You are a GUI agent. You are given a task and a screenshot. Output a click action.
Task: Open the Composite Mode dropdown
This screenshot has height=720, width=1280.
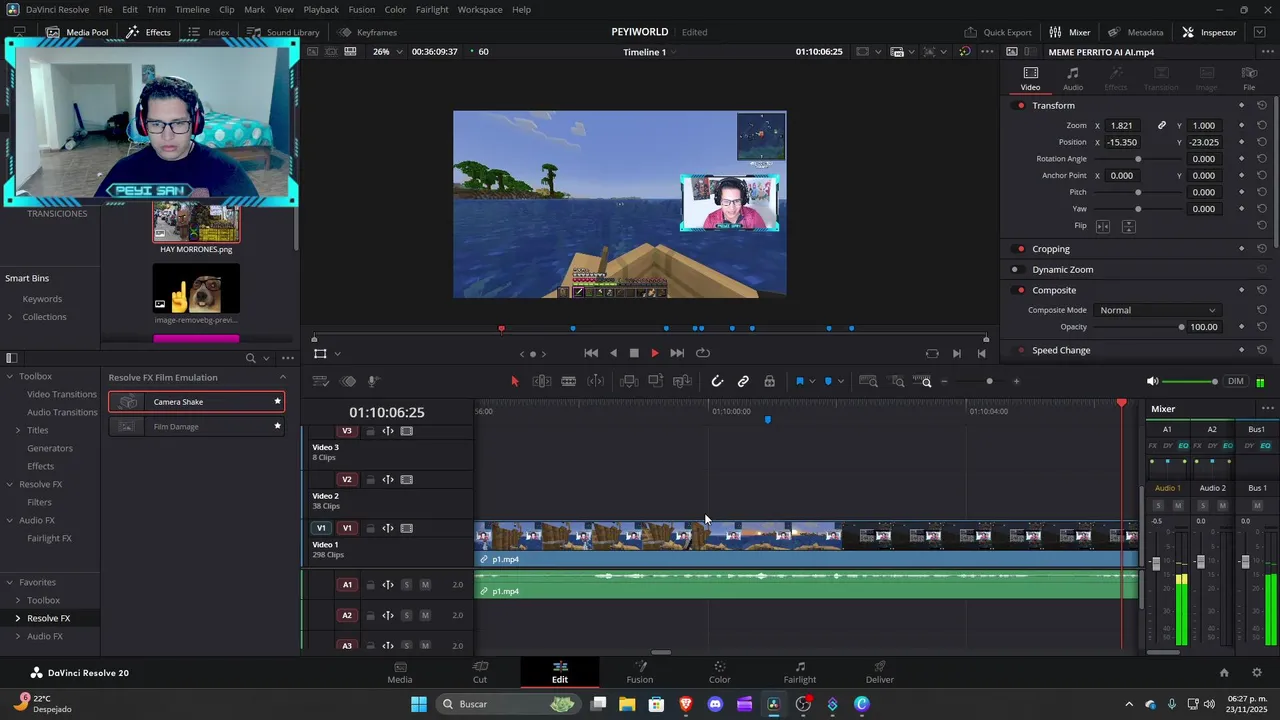pos(1157,310)
